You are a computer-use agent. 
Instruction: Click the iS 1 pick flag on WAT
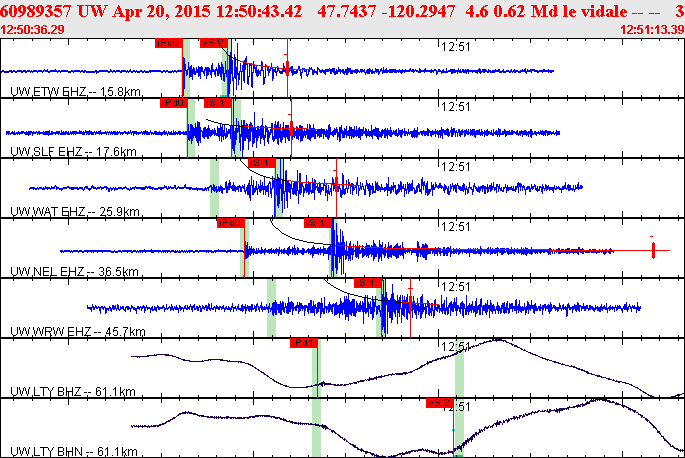[261, 163]
